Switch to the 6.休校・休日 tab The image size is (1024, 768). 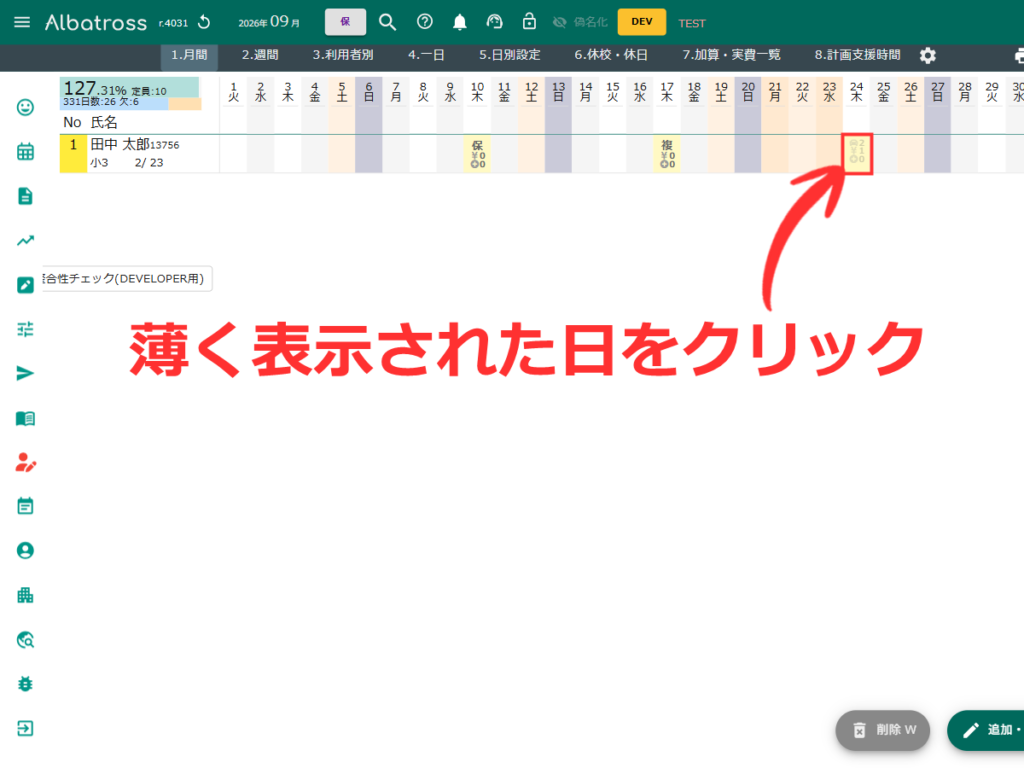[x=611, y=56]
